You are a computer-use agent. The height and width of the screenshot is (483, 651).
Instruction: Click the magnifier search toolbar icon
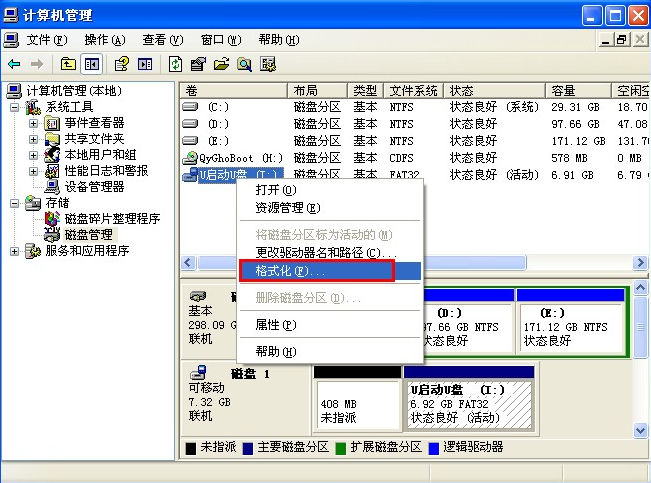tap(244, 64)
